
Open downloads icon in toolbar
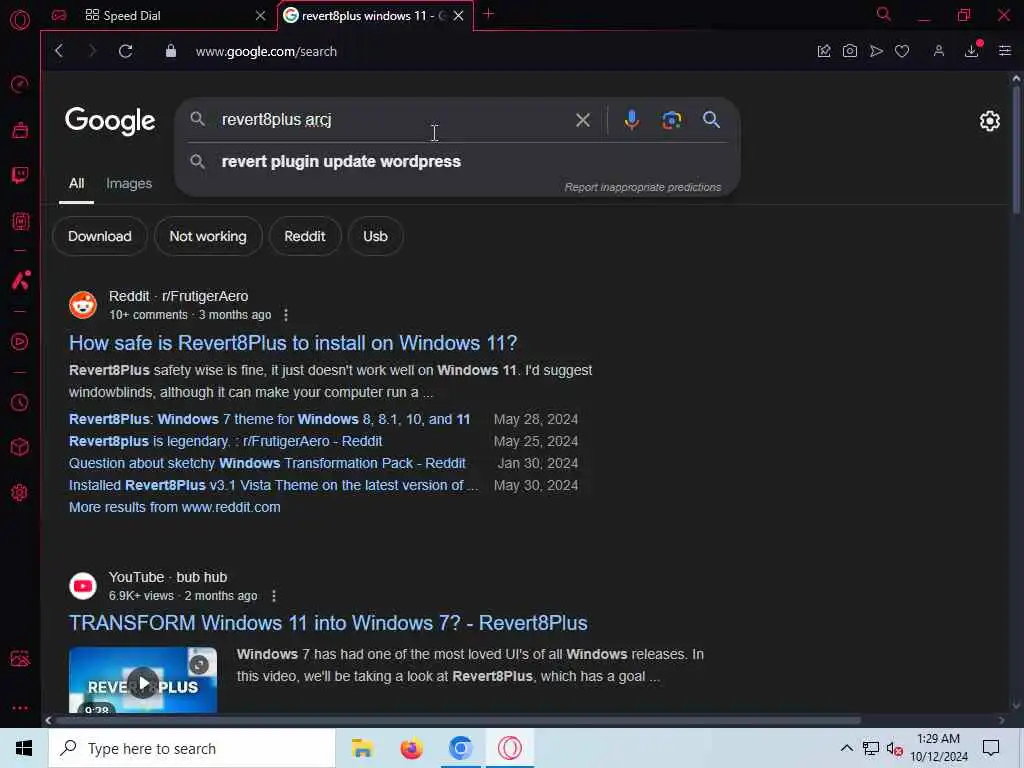click(972, 51)
